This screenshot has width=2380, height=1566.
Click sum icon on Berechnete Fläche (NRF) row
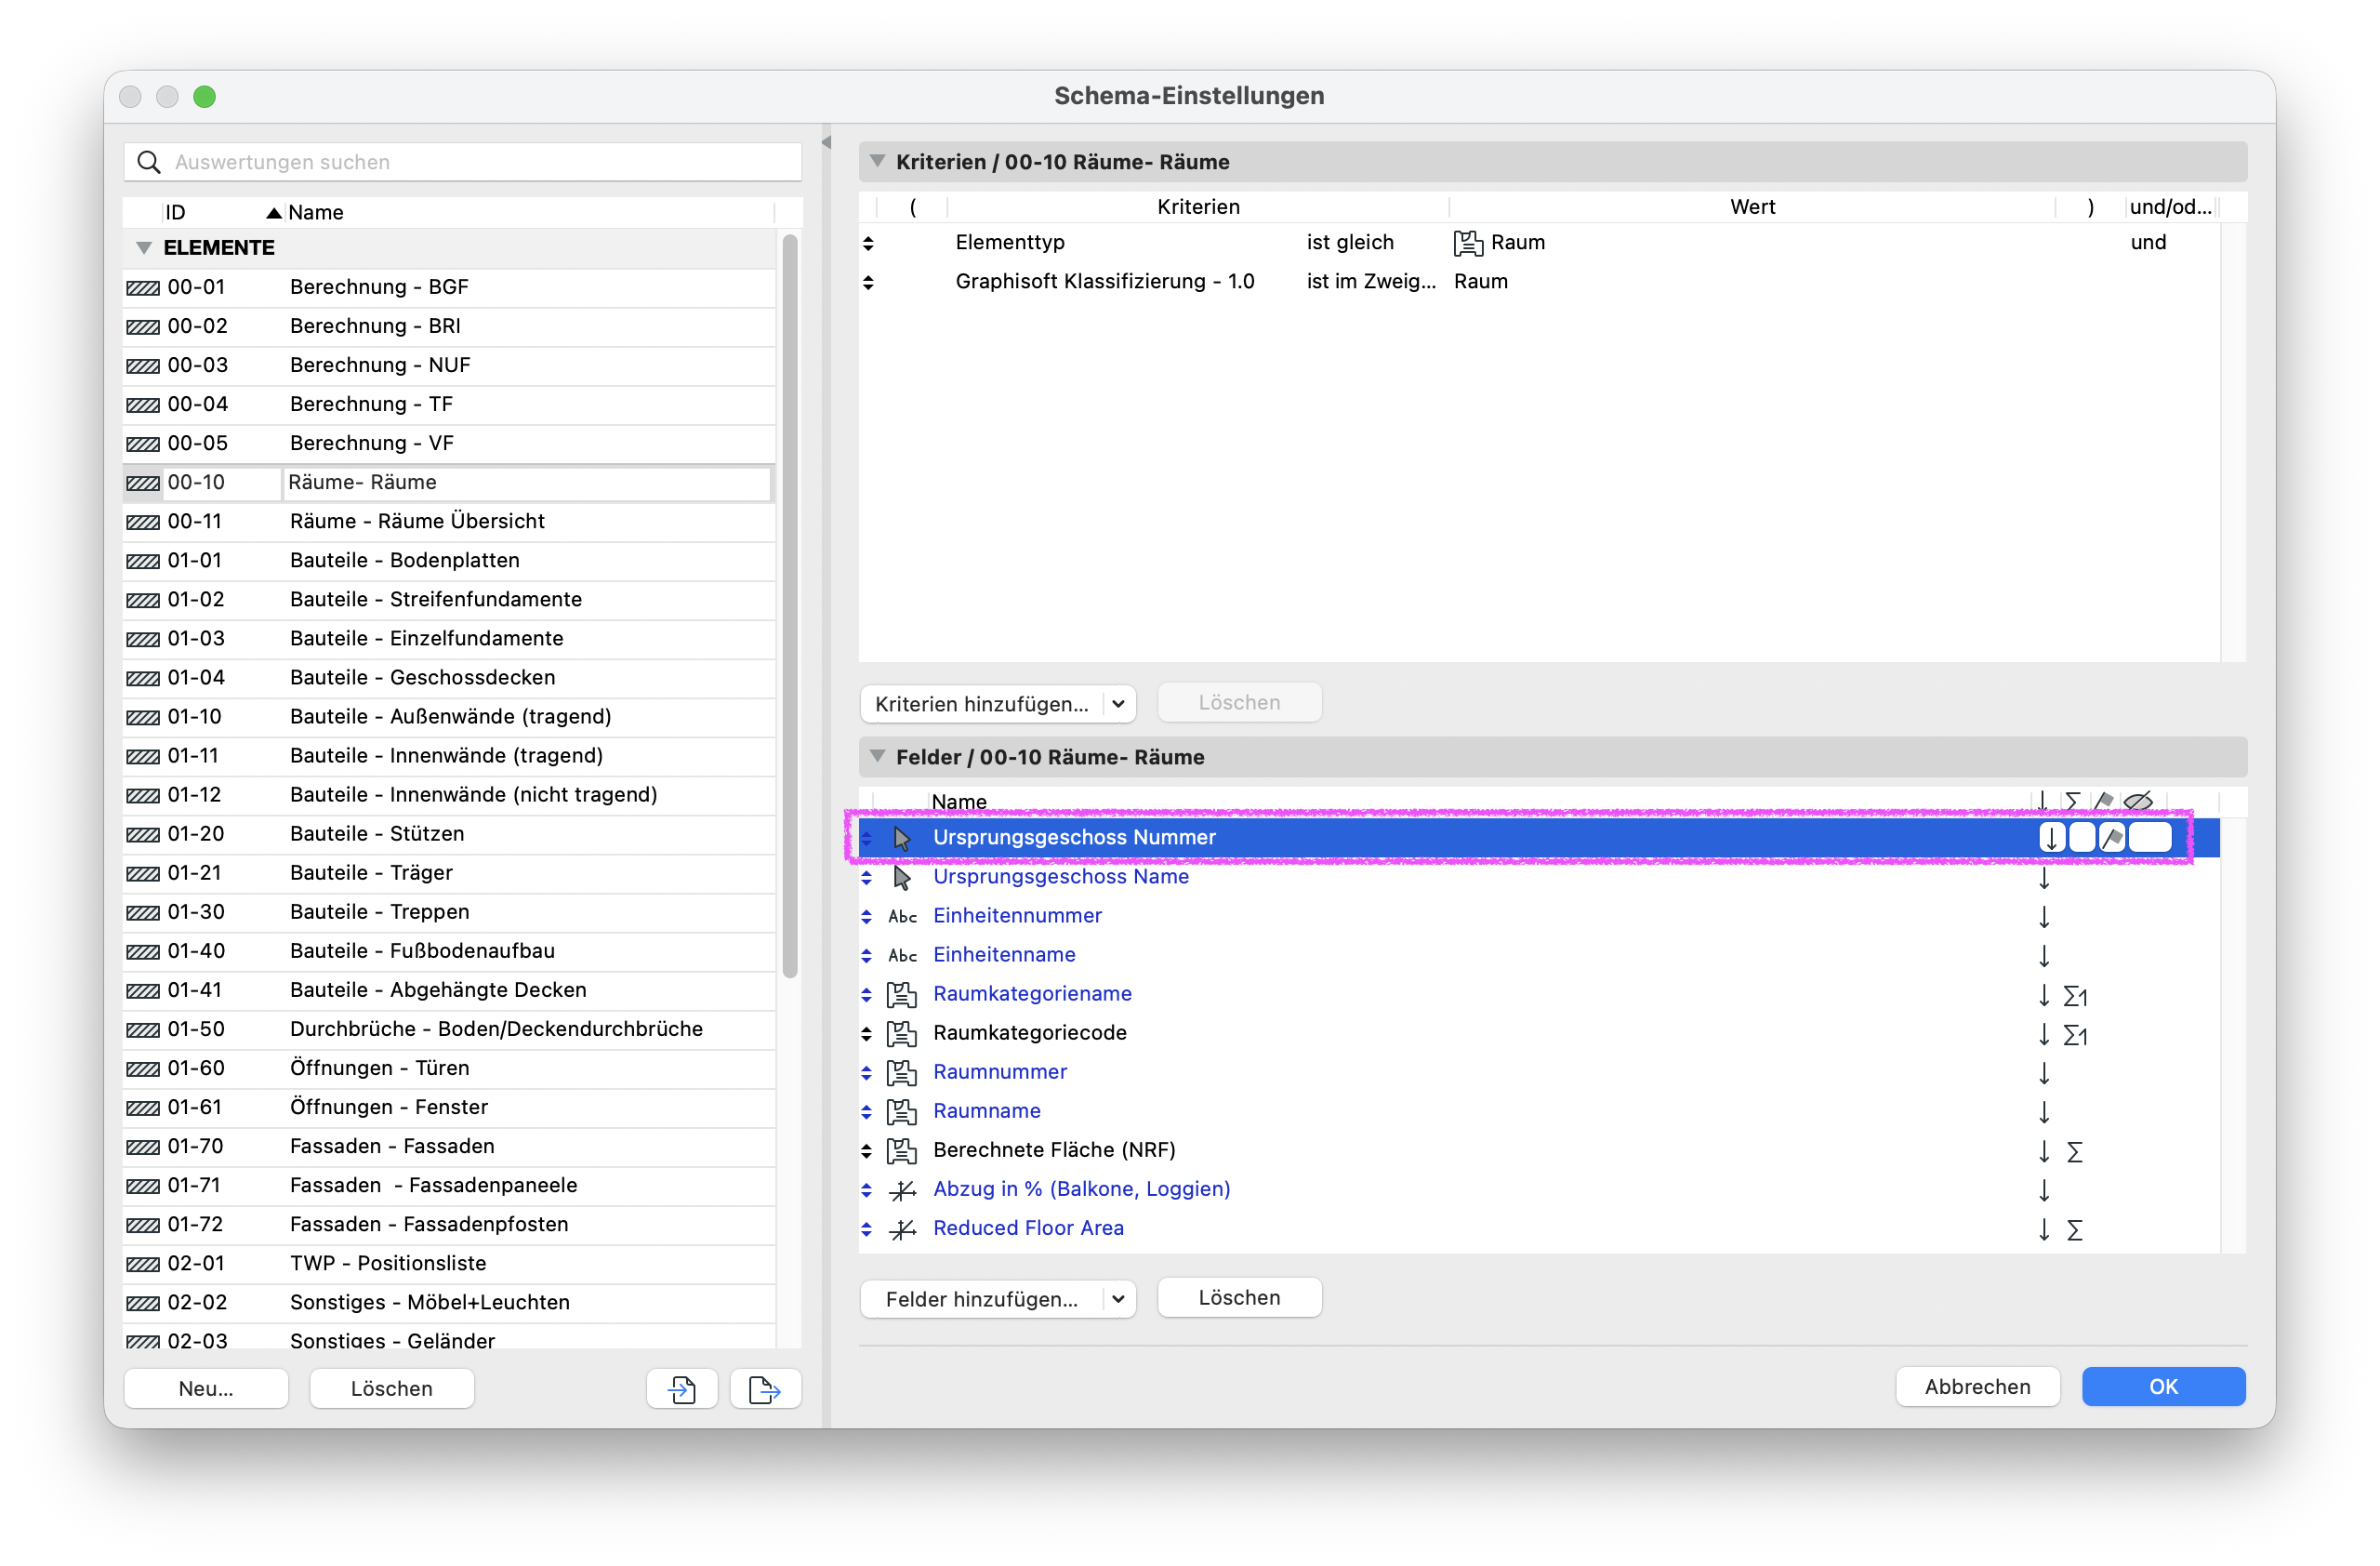click(2074, 1151)
